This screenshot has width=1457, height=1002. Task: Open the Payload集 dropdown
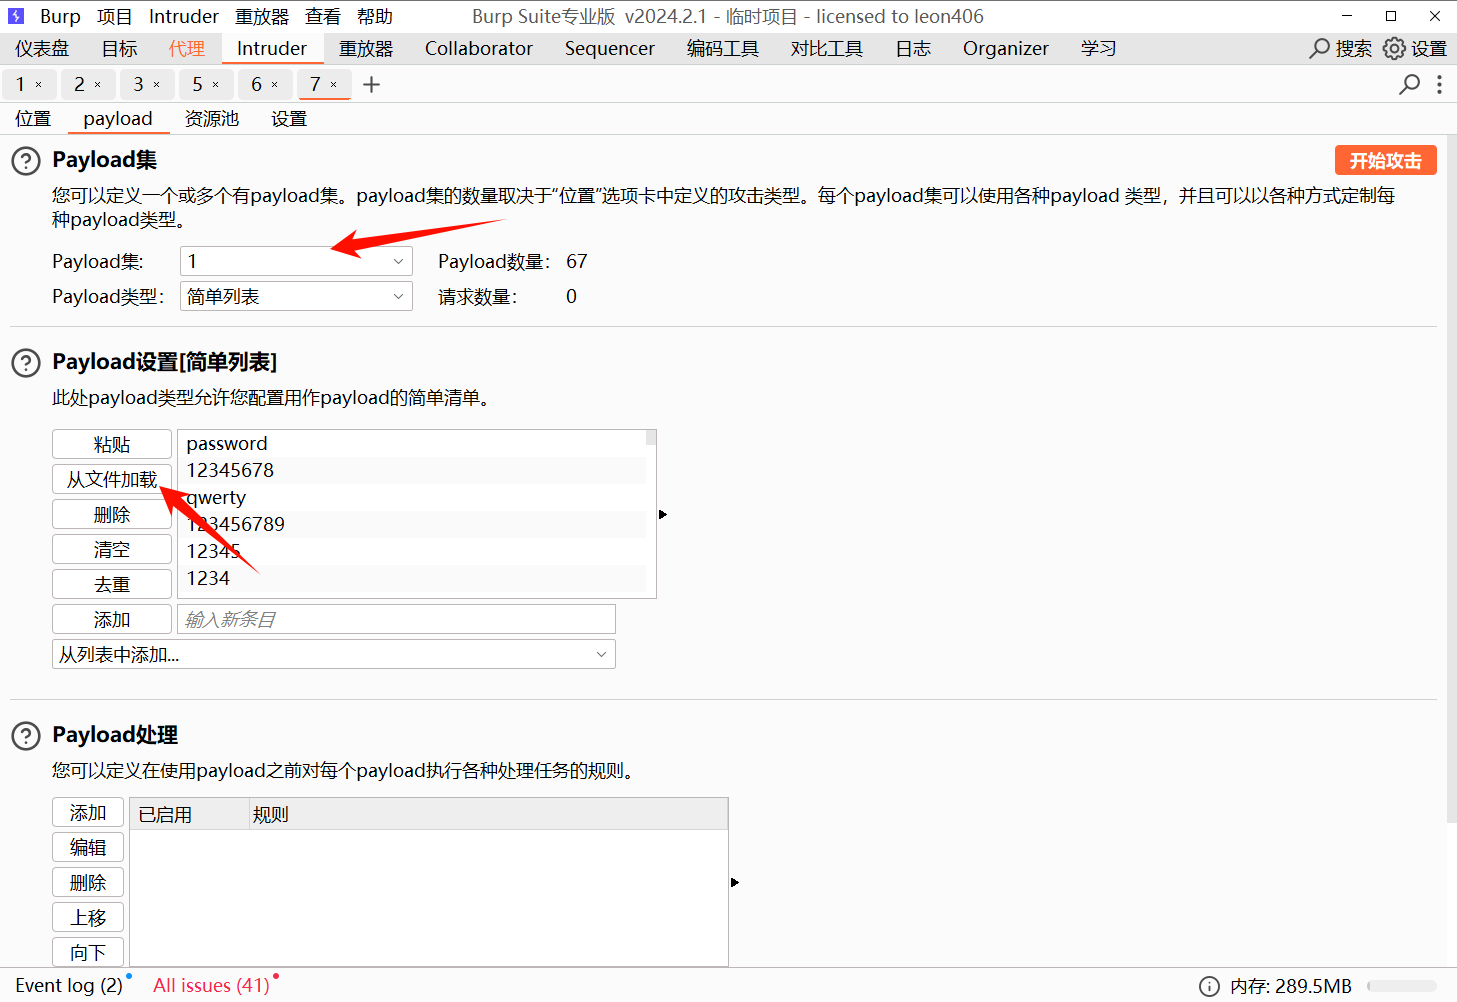(x=296, y=261)
